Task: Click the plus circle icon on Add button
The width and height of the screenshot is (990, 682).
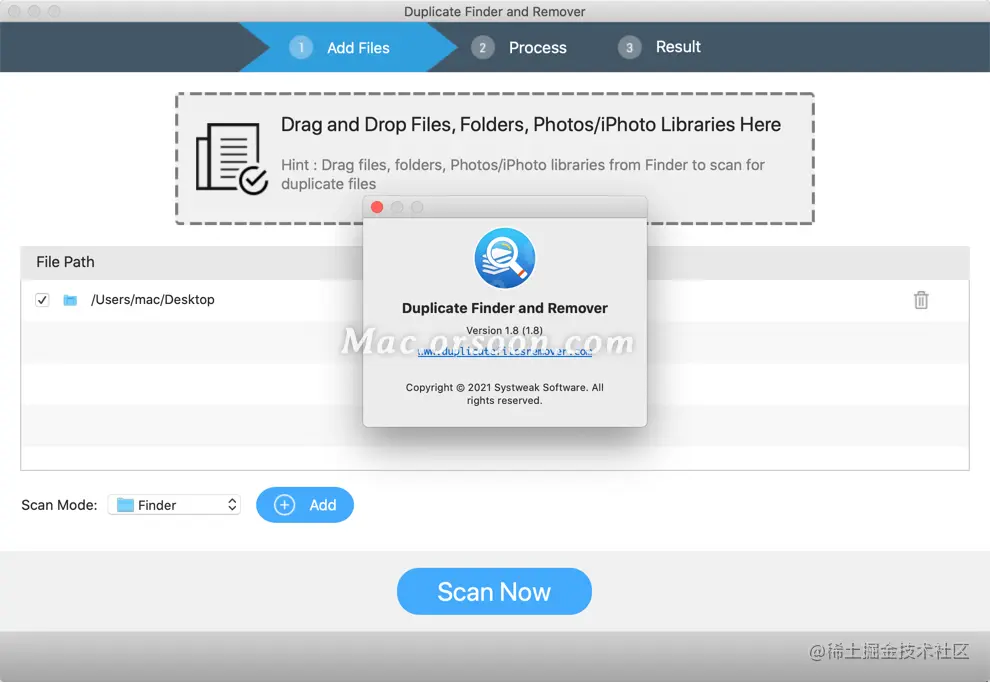Action: coord(284,505)
